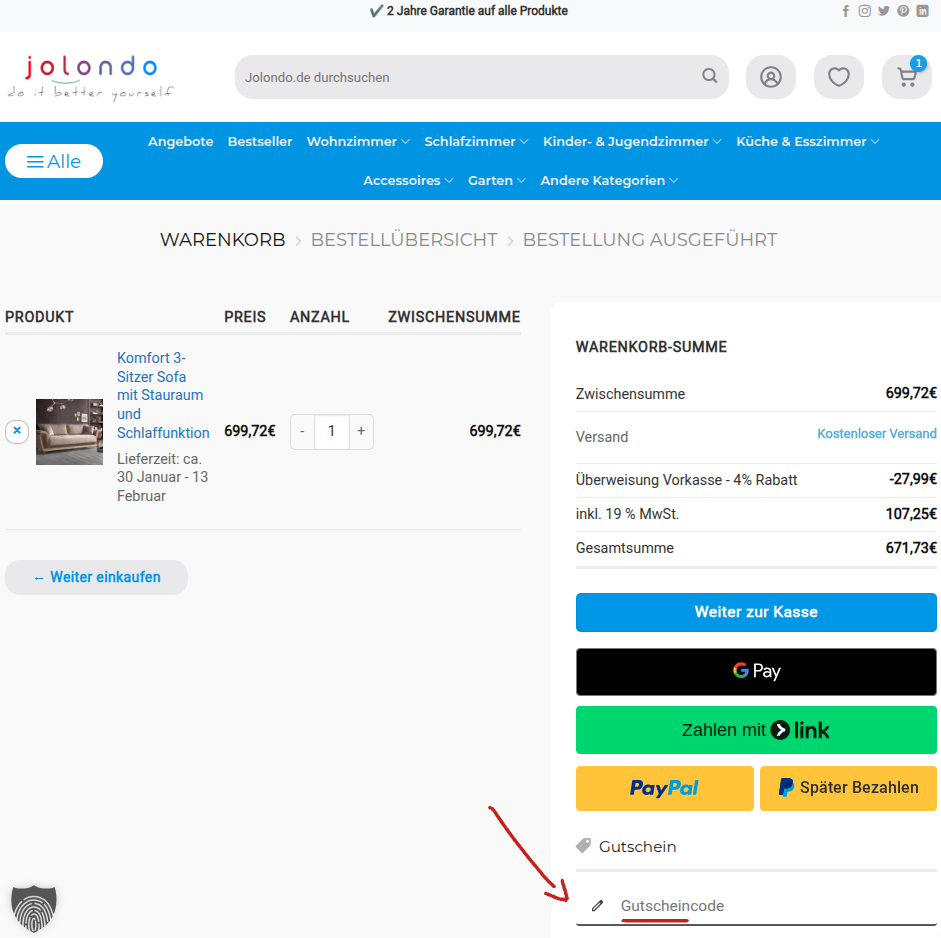Expand the Küche & Esszimmer dropdown

point(806,141)
